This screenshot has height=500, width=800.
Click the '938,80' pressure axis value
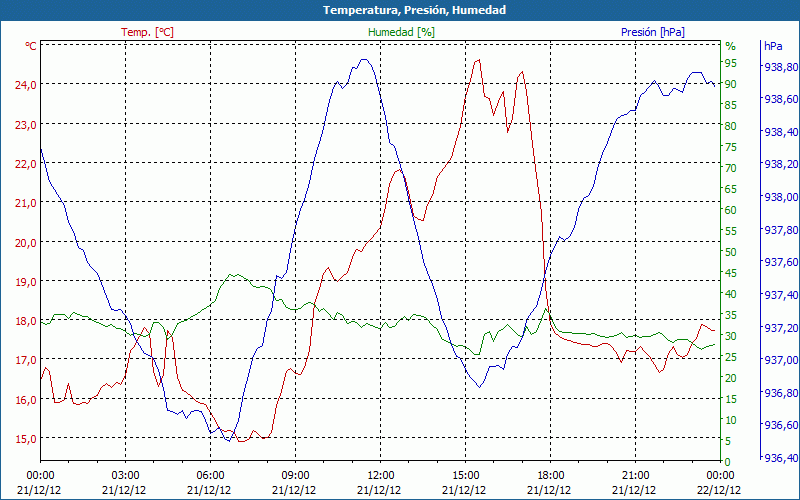point(779,67)
